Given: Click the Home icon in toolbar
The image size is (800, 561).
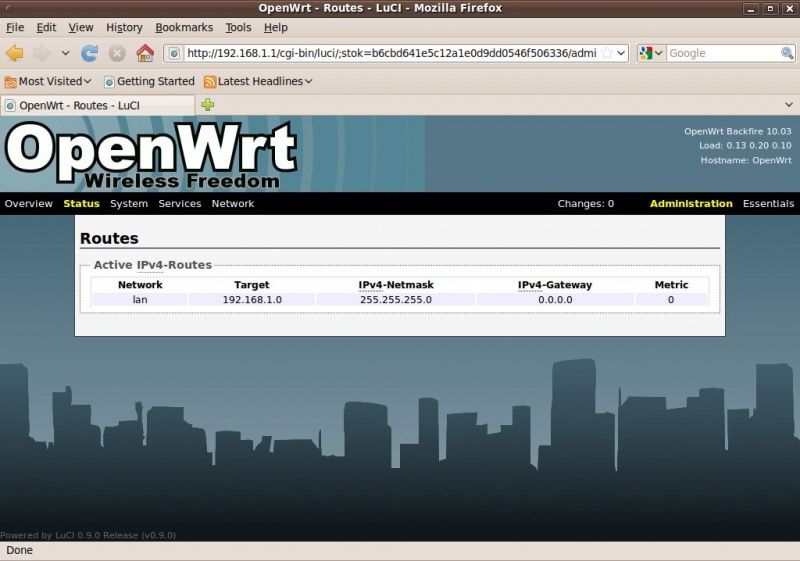Looking at the screenshot, I should [145, 53].
